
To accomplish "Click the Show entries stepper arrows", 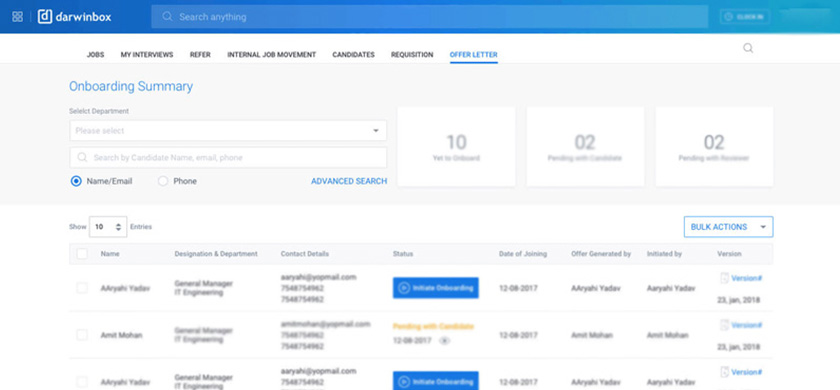I will pyautogui.click(x=118, y=227).
